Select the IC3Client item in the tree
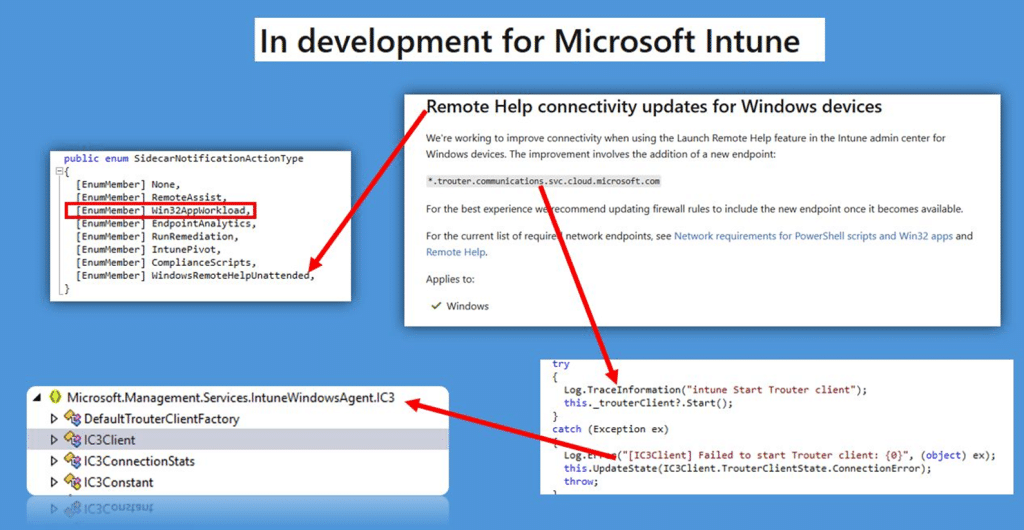Viewport: 1024px width, 530px height. click(x=110, y=440)
